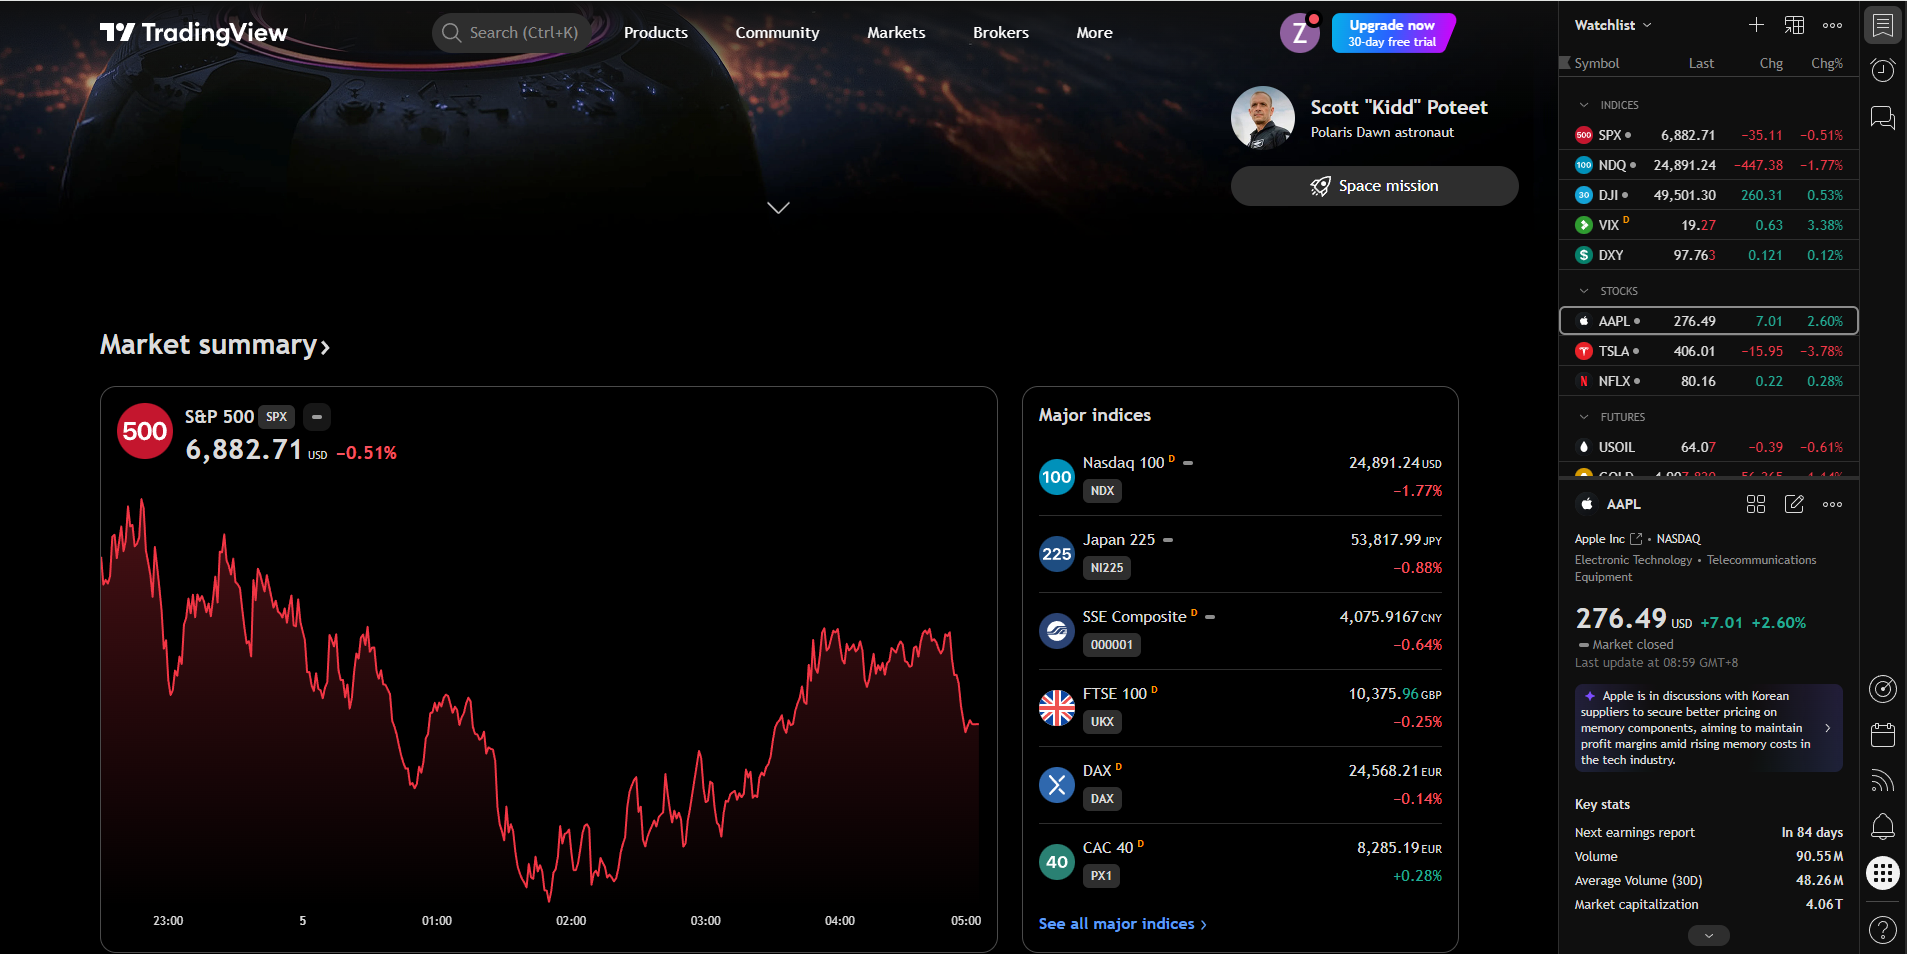
Task: Expand more AAPL key stats
Action: tap(1708, 935)
